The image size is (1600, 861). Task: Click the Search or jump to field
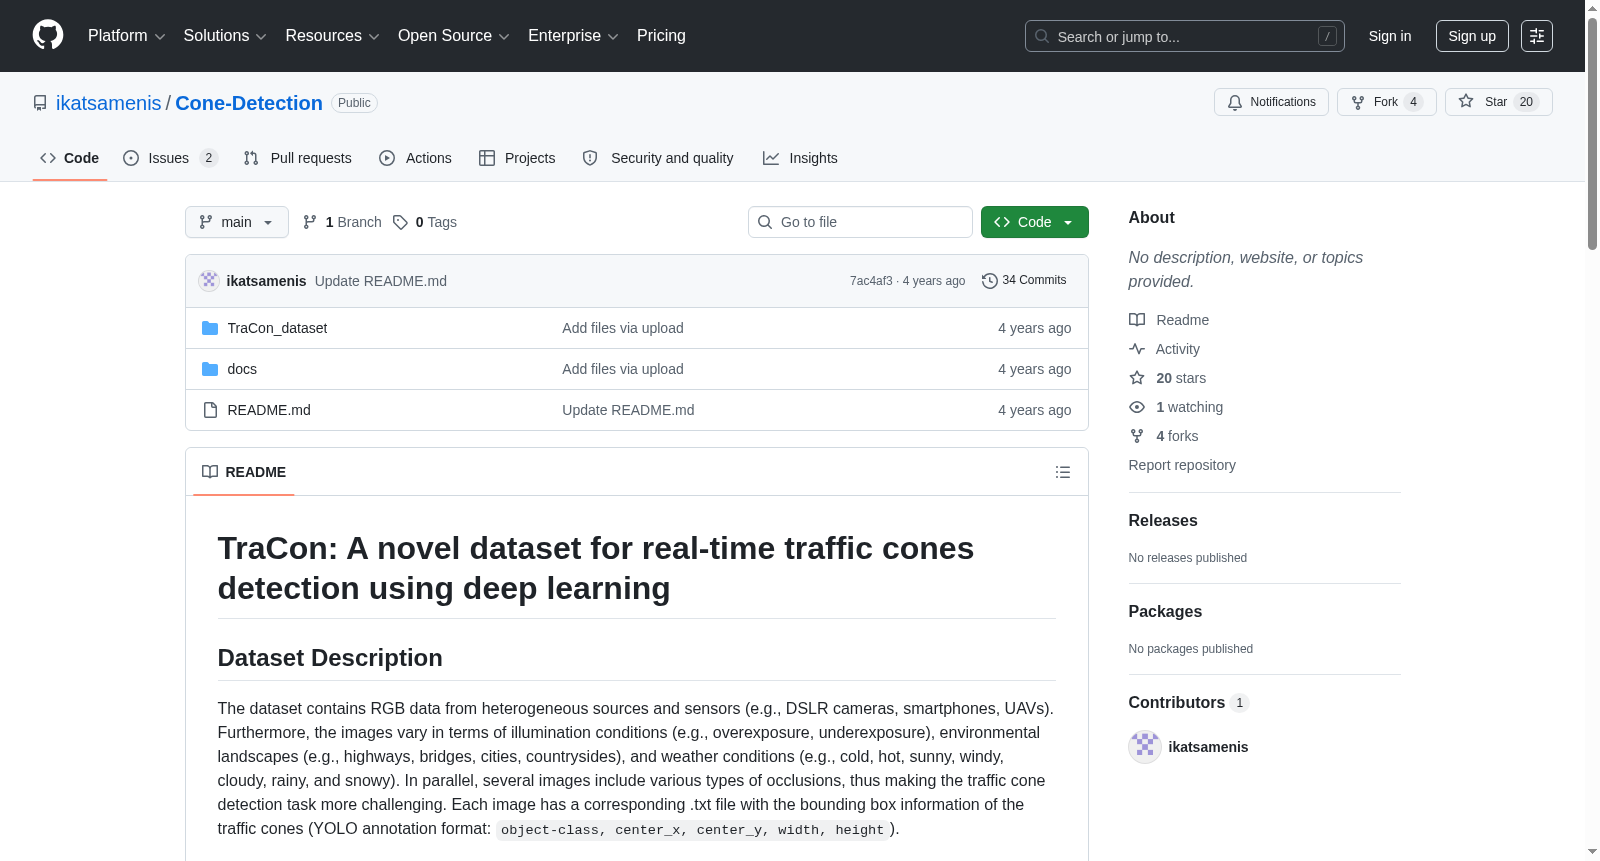(1185, 36)
